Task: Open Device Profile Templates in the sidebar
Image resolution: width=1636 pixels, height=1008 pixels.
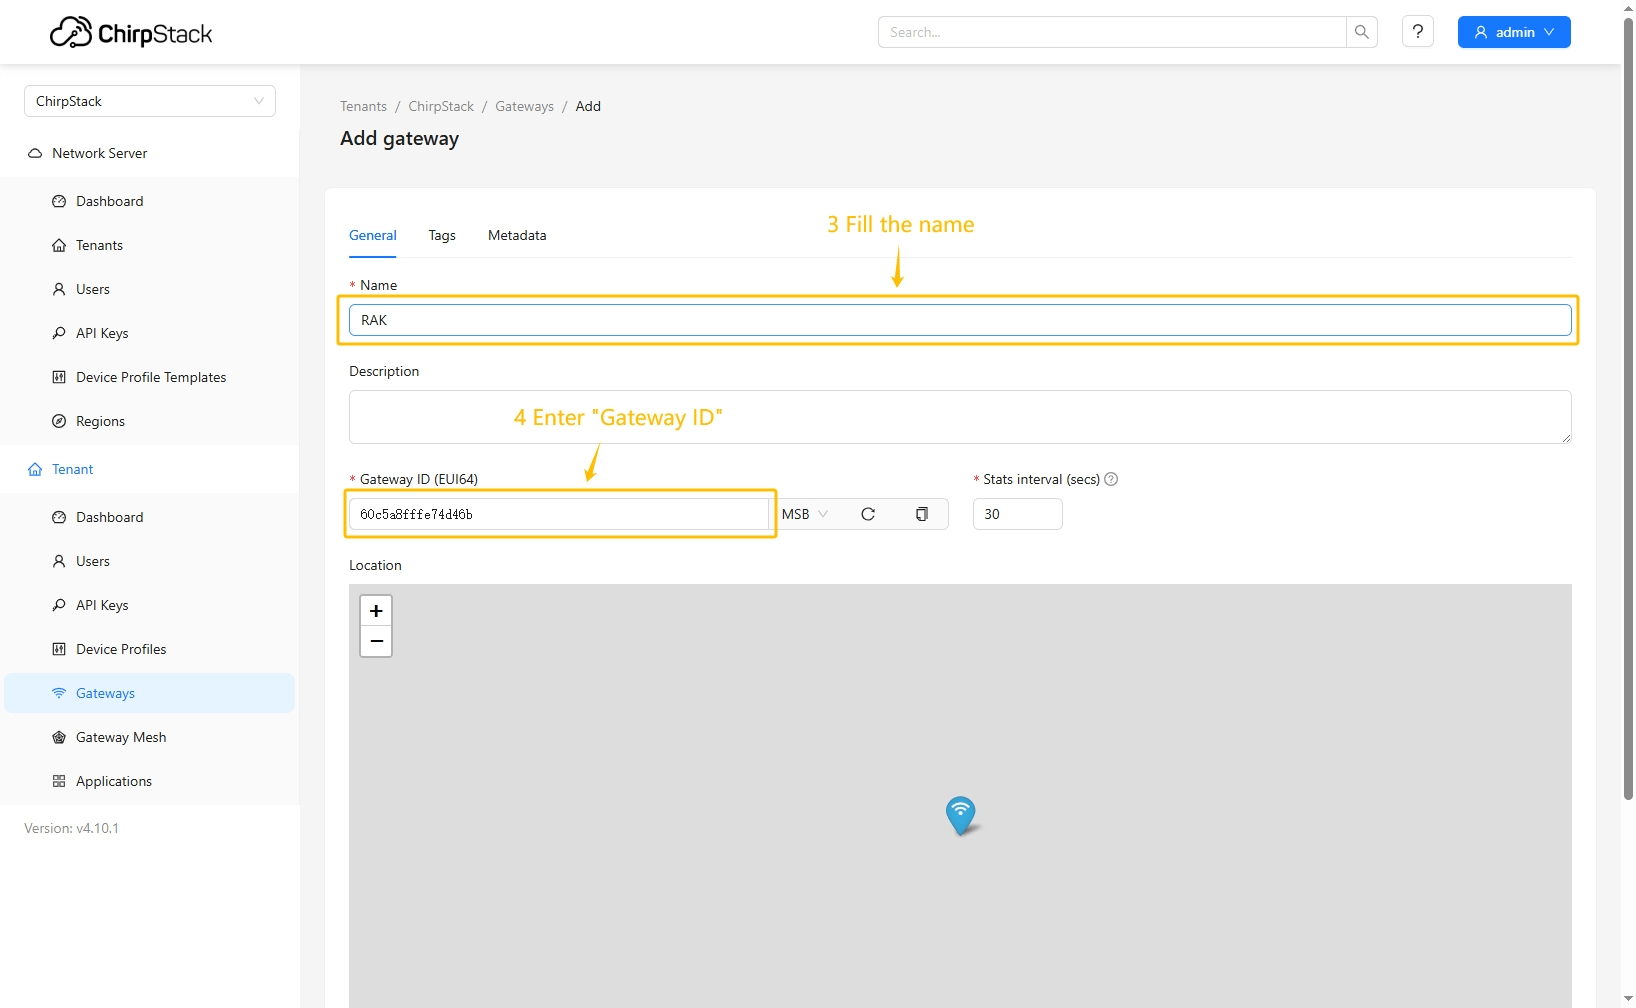Action: click(151, 377)
